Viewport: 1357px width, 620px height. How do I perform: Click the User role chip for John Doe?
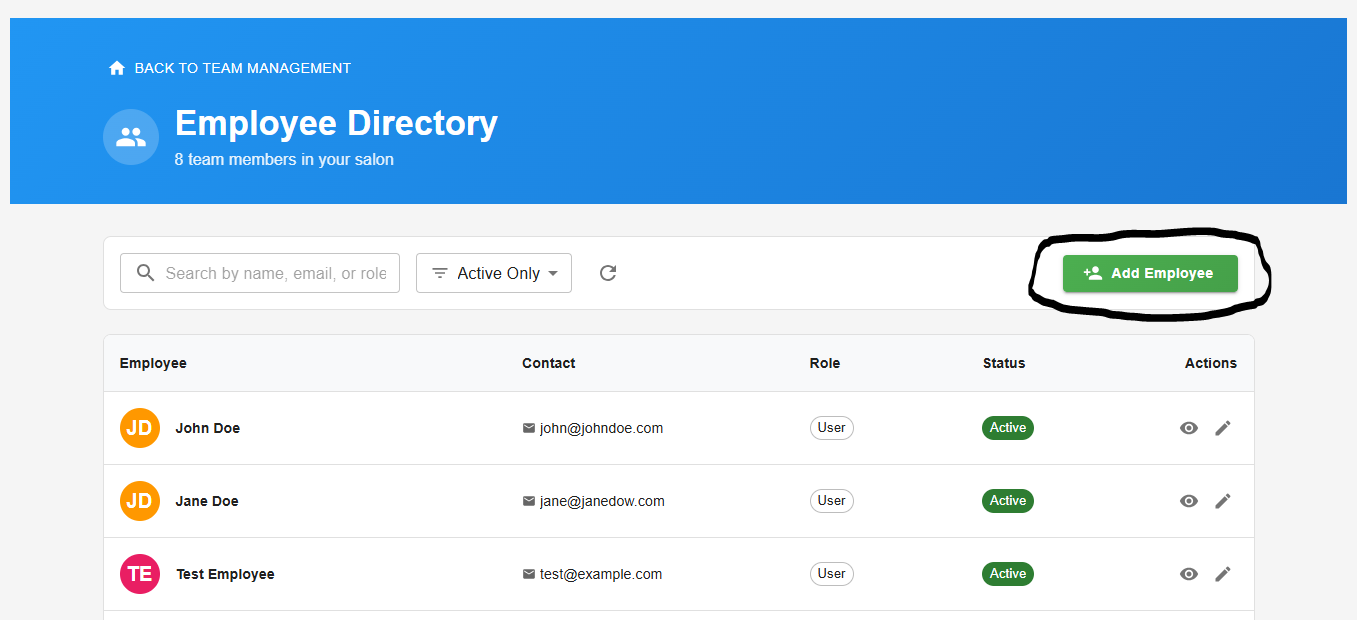pos(832,428)
